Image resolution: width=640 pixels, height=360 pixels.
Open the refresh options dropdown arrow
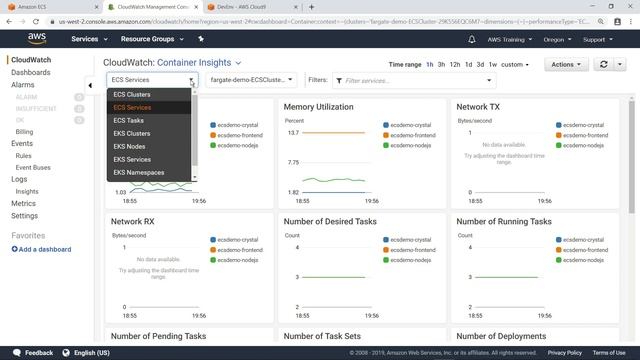click(x=620, y=64)
